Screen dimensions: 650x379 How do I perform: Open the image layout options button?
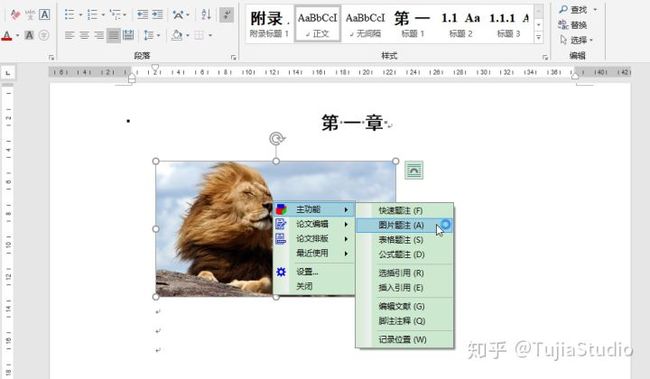(x=414, y=170)
